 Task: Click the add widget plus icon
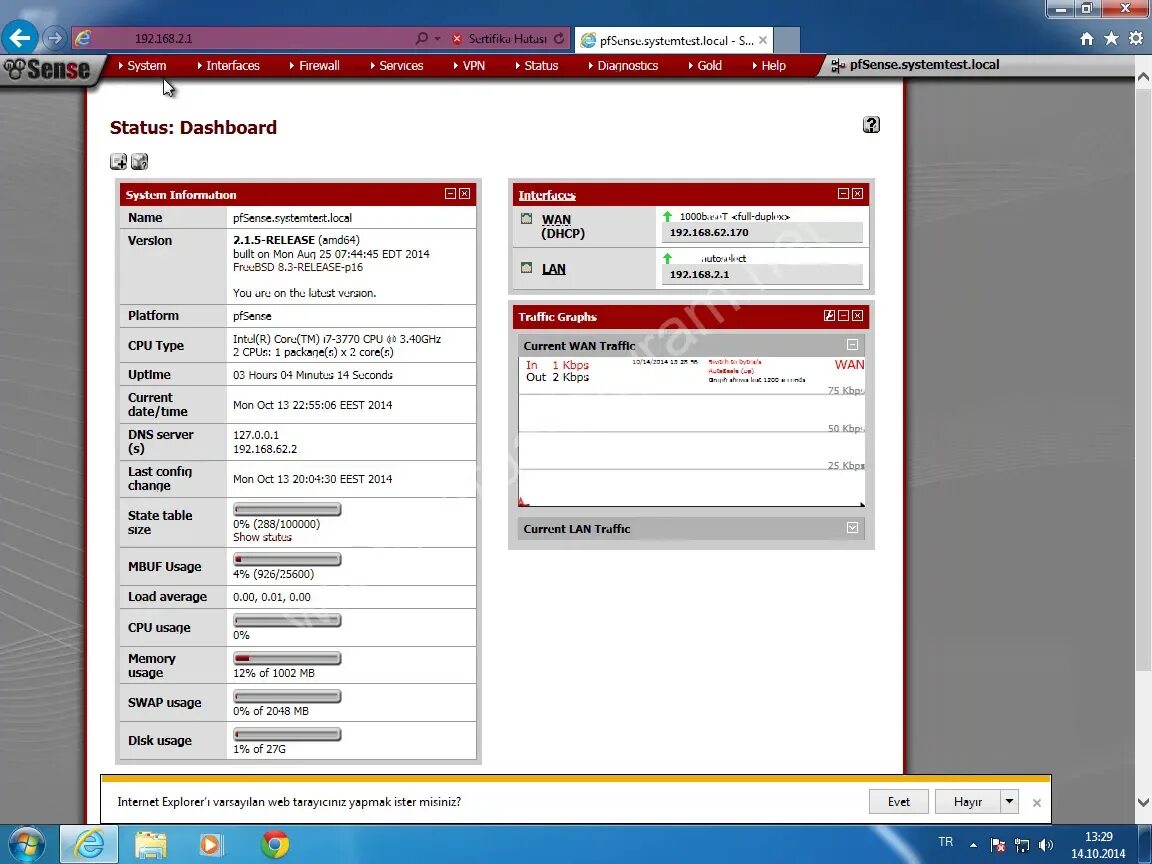click(118, 162)
